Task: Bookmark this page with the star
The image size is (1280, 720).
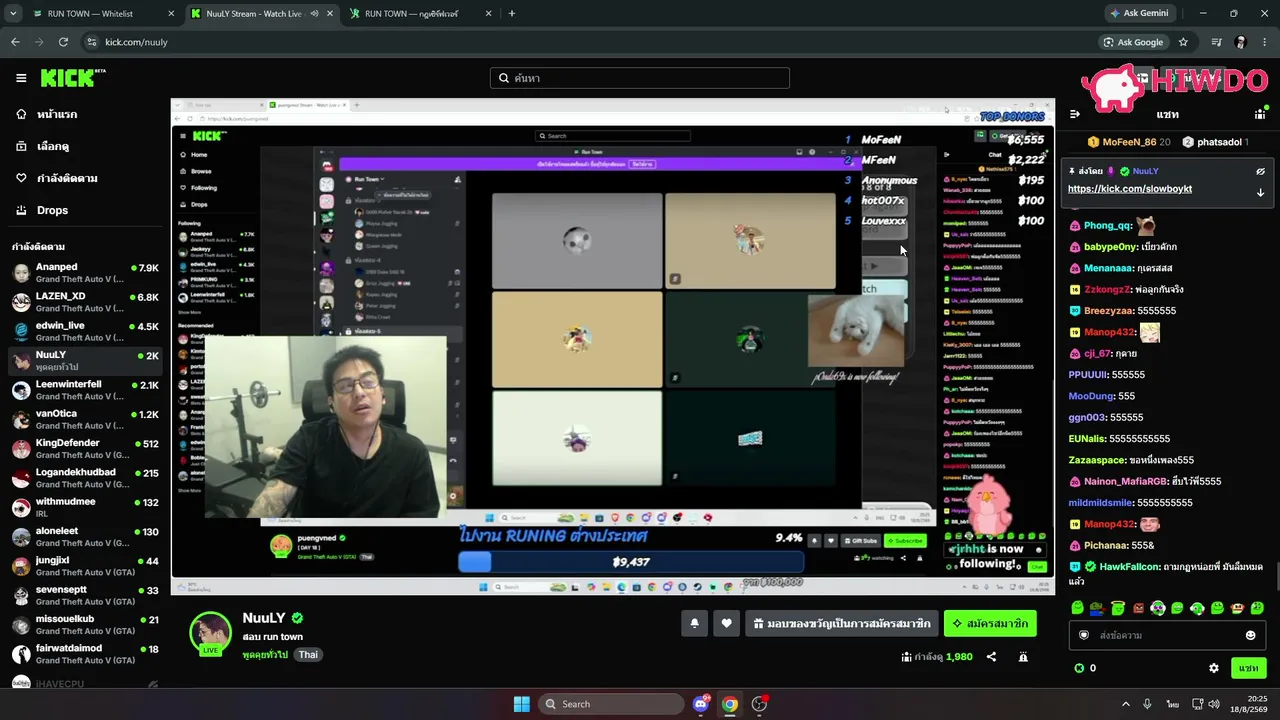Action: pos(1183,42)
